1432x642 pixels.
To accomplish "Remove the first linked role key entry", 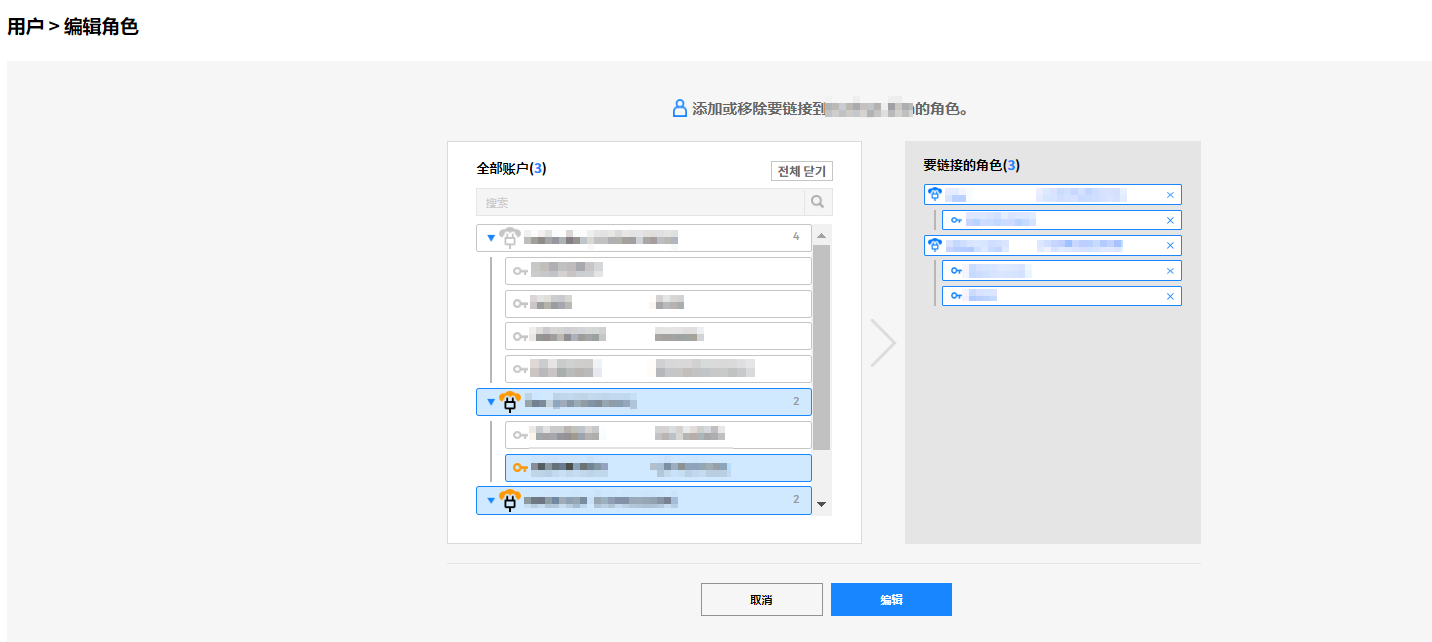I will tap(1170, 220).
